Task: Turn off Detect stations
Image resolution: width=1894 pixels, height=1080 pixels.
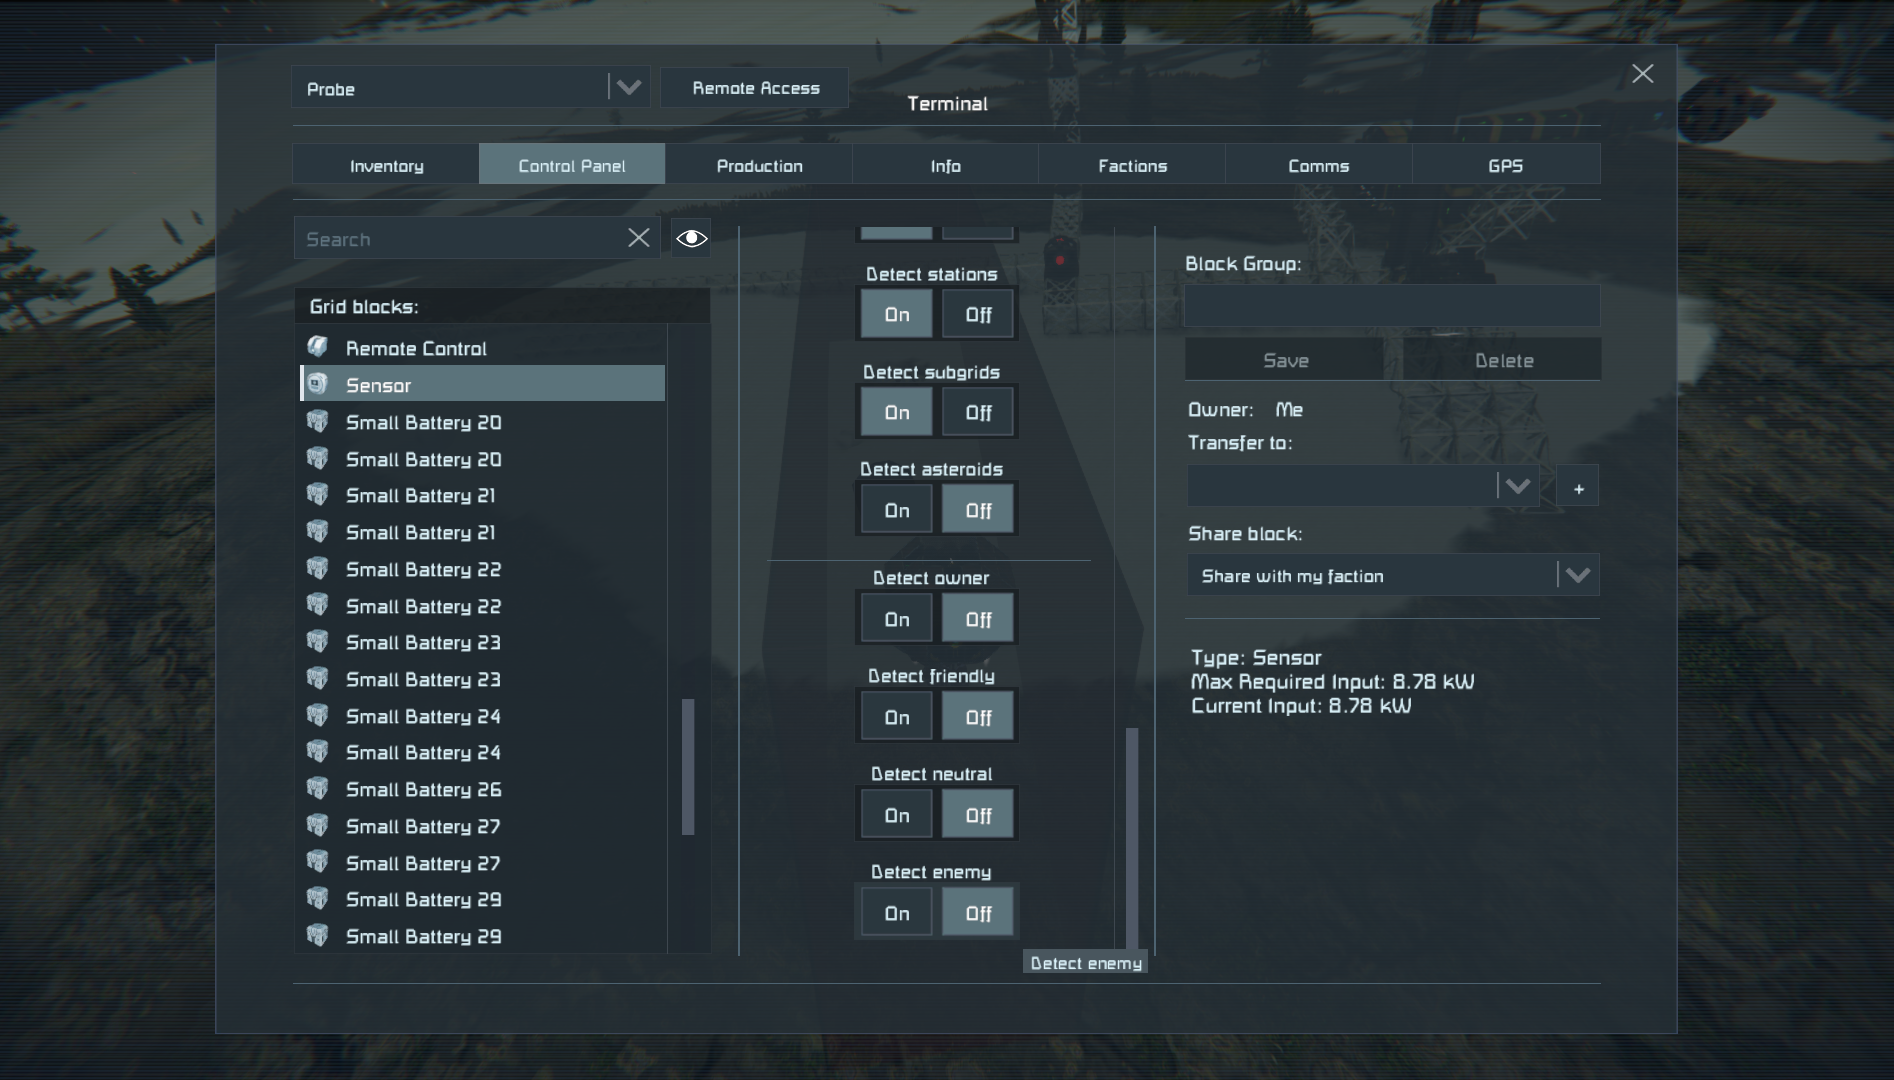Action: click(978, 315)
